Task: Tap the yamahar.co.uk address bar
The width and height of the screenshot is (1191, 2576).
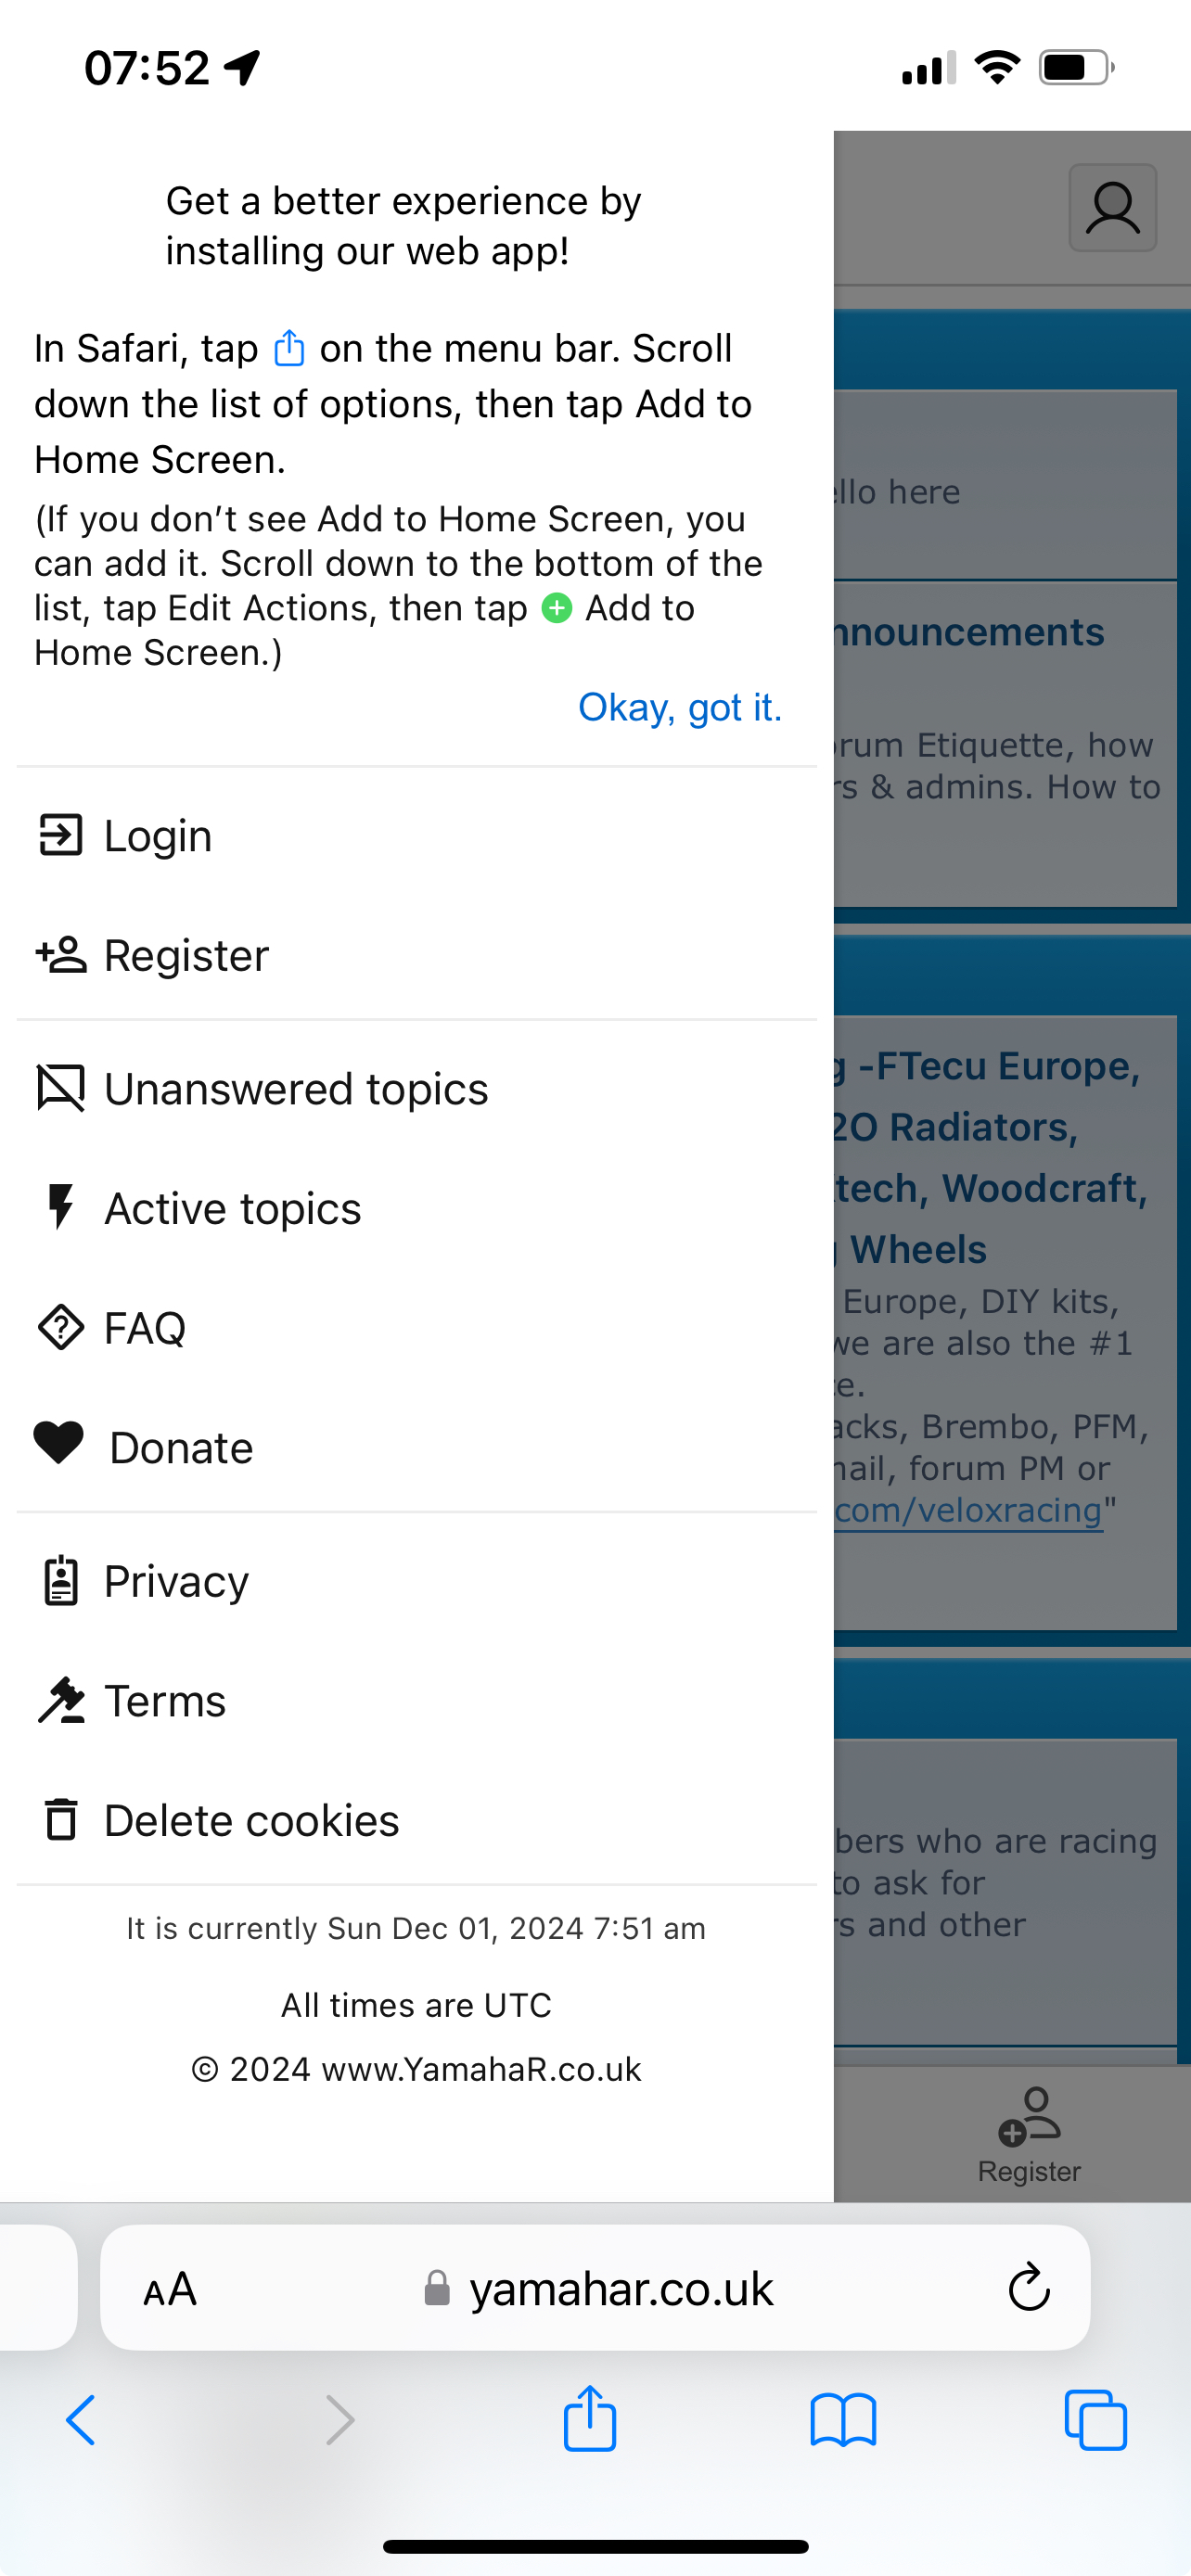Action: point(595,2288)
